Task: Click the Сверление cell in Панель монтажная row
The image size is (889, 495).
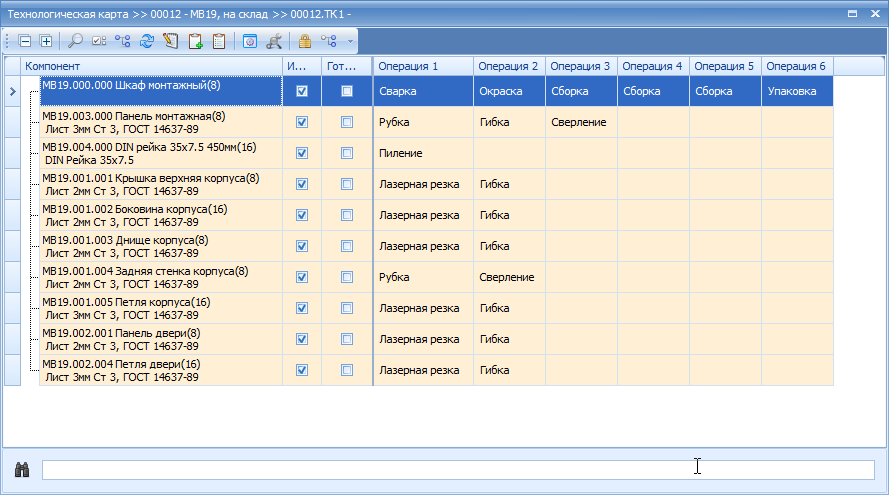Action: click(580, 122)
